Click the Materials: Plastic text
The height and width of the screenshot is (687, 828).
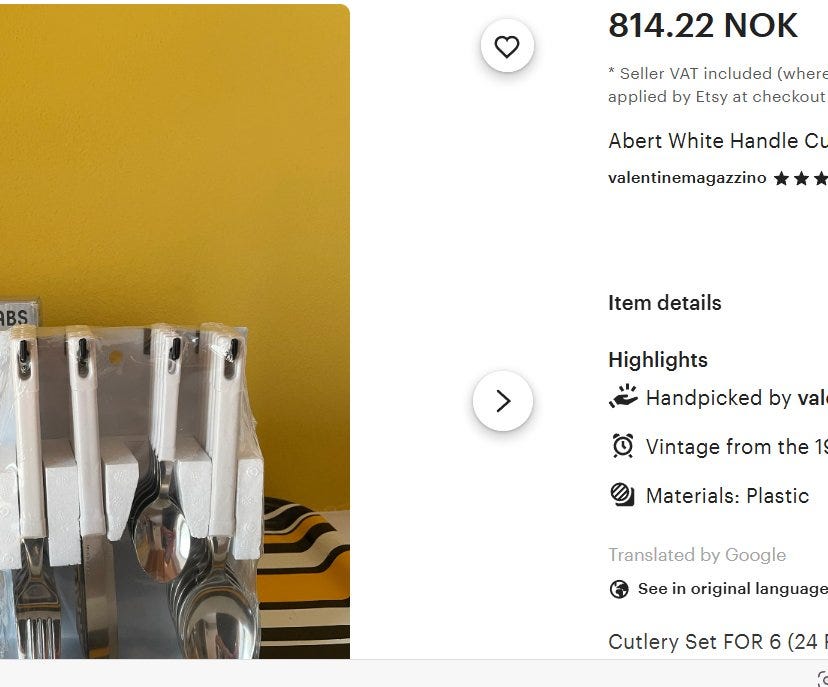coord(727,496)
